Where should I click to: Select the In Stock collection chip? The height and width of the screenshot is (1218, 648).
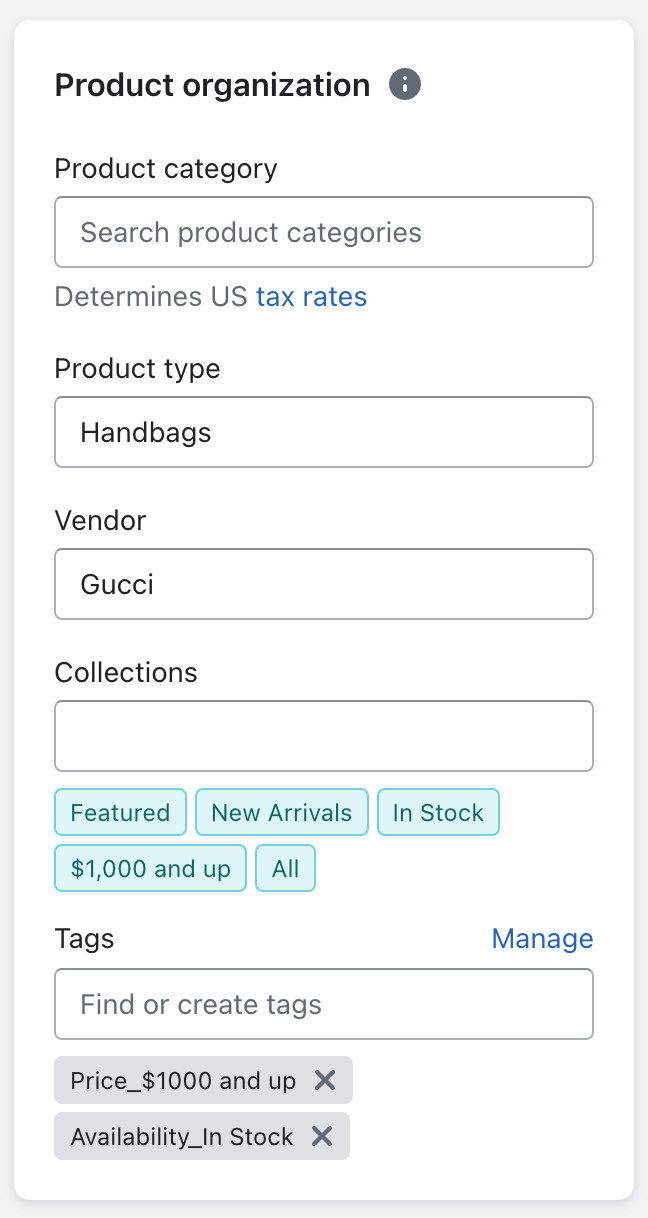pyautogui.click(x=438, y=812)
